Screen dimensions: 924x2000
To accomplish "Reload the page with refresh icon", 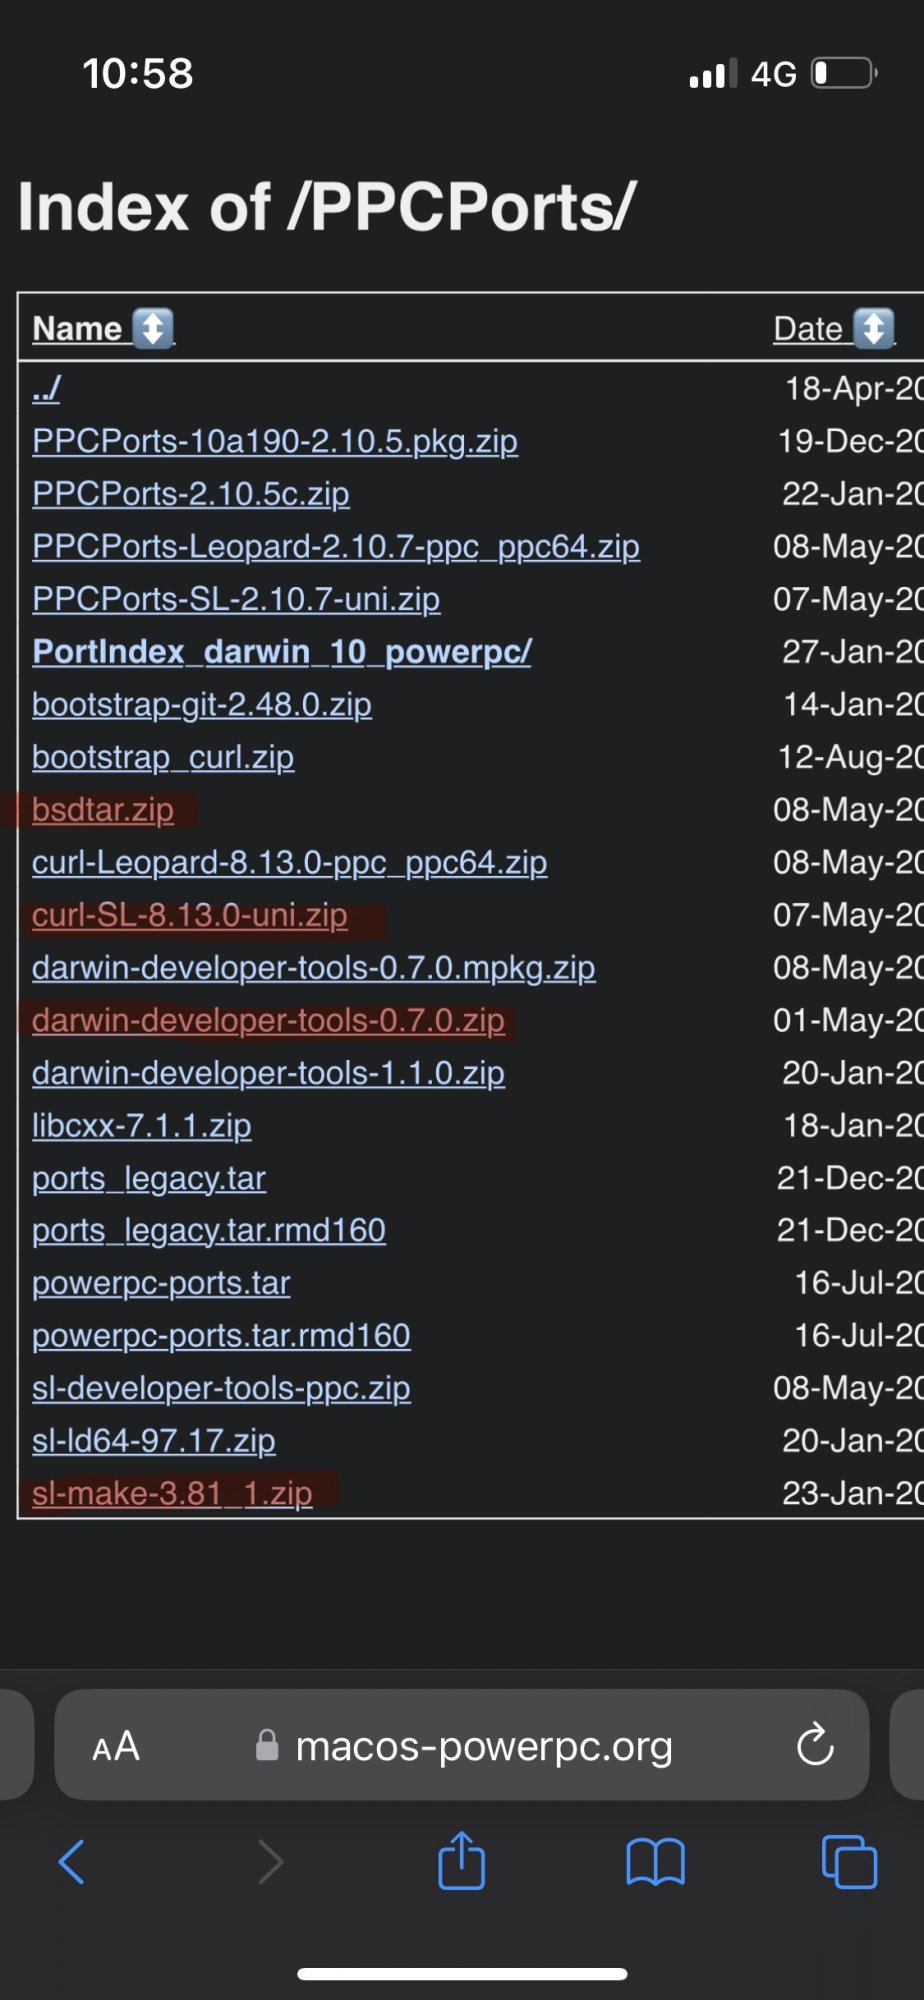I will tap(815, 1745).
